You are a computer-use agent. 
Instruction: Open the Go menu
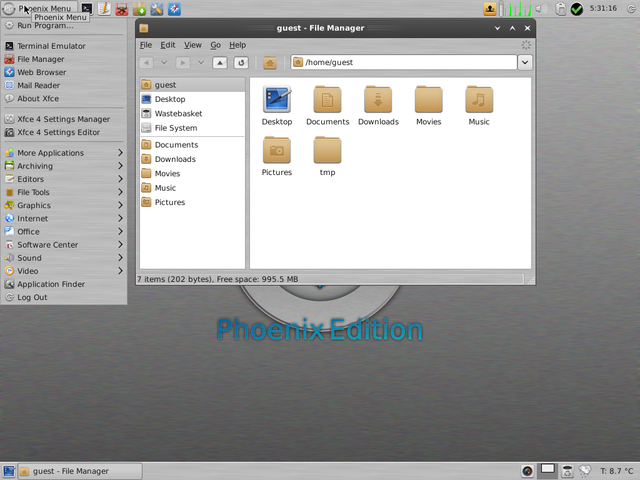[x=216, y=45]
